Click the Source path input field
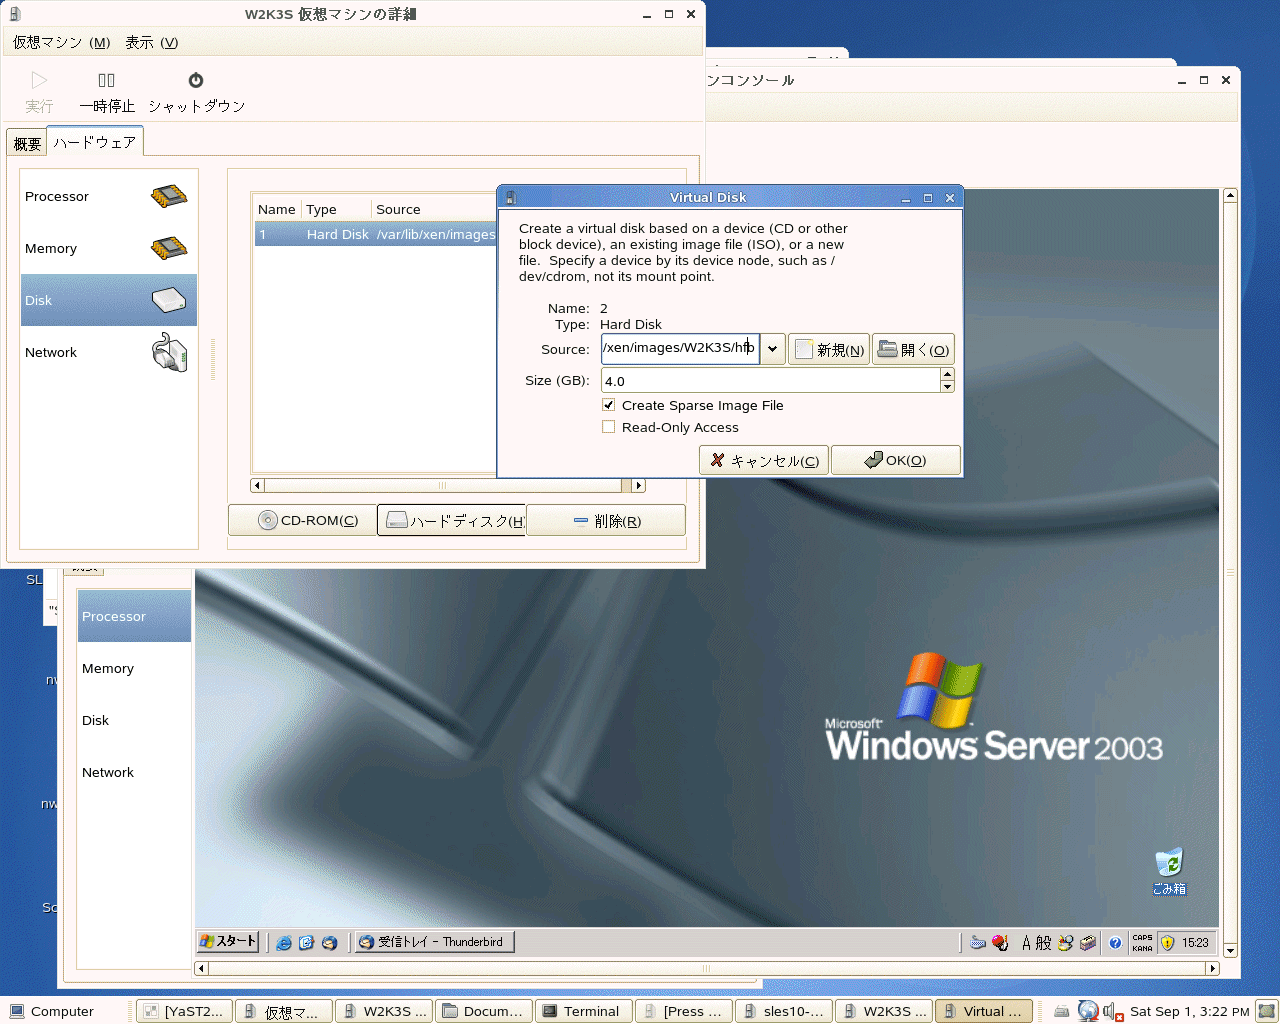Screen dimensions: 1280x1024 point(680,348)
